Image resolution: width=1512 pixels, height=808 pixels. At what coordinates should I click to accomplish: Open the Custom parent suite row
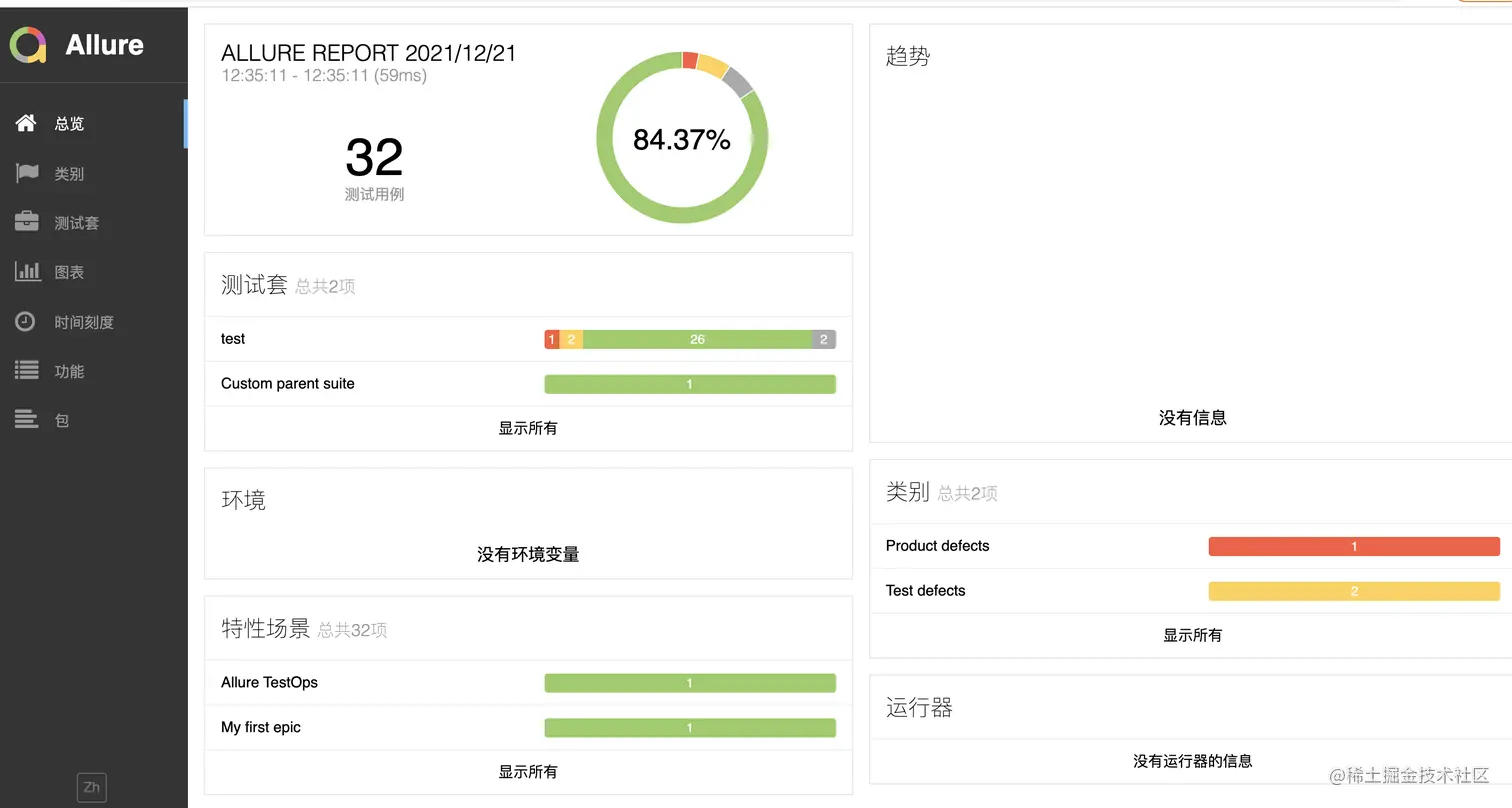click(x=528, y=384)
